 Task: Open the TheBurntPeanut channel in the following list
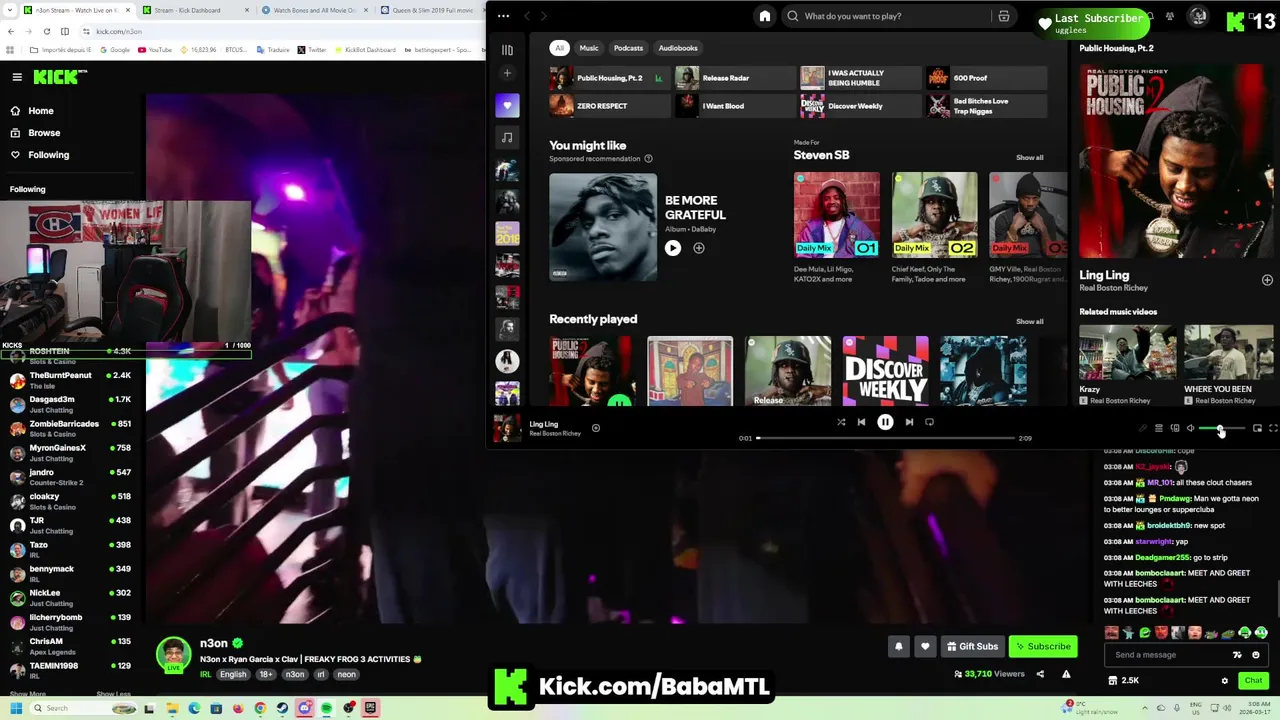click(72, 379)
